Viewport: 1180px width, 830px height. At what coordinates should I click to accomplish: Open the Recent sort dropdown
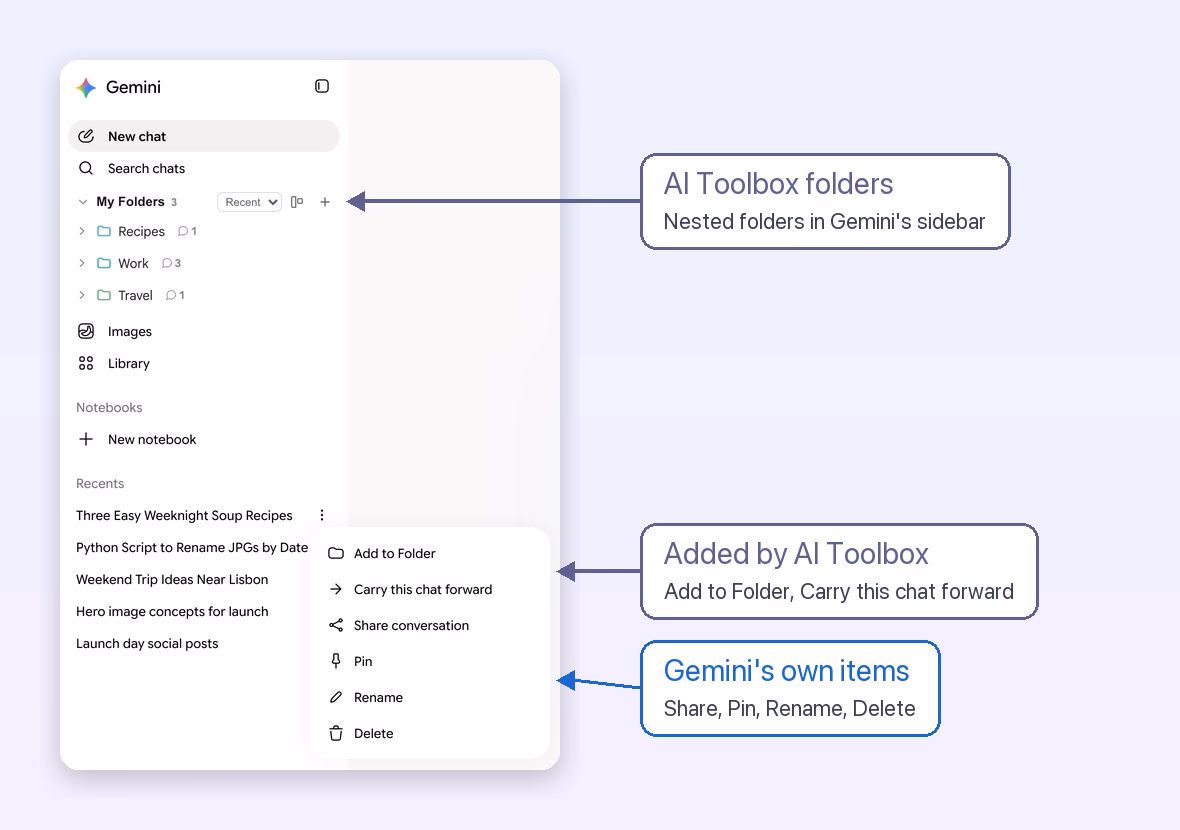[249, 202]
